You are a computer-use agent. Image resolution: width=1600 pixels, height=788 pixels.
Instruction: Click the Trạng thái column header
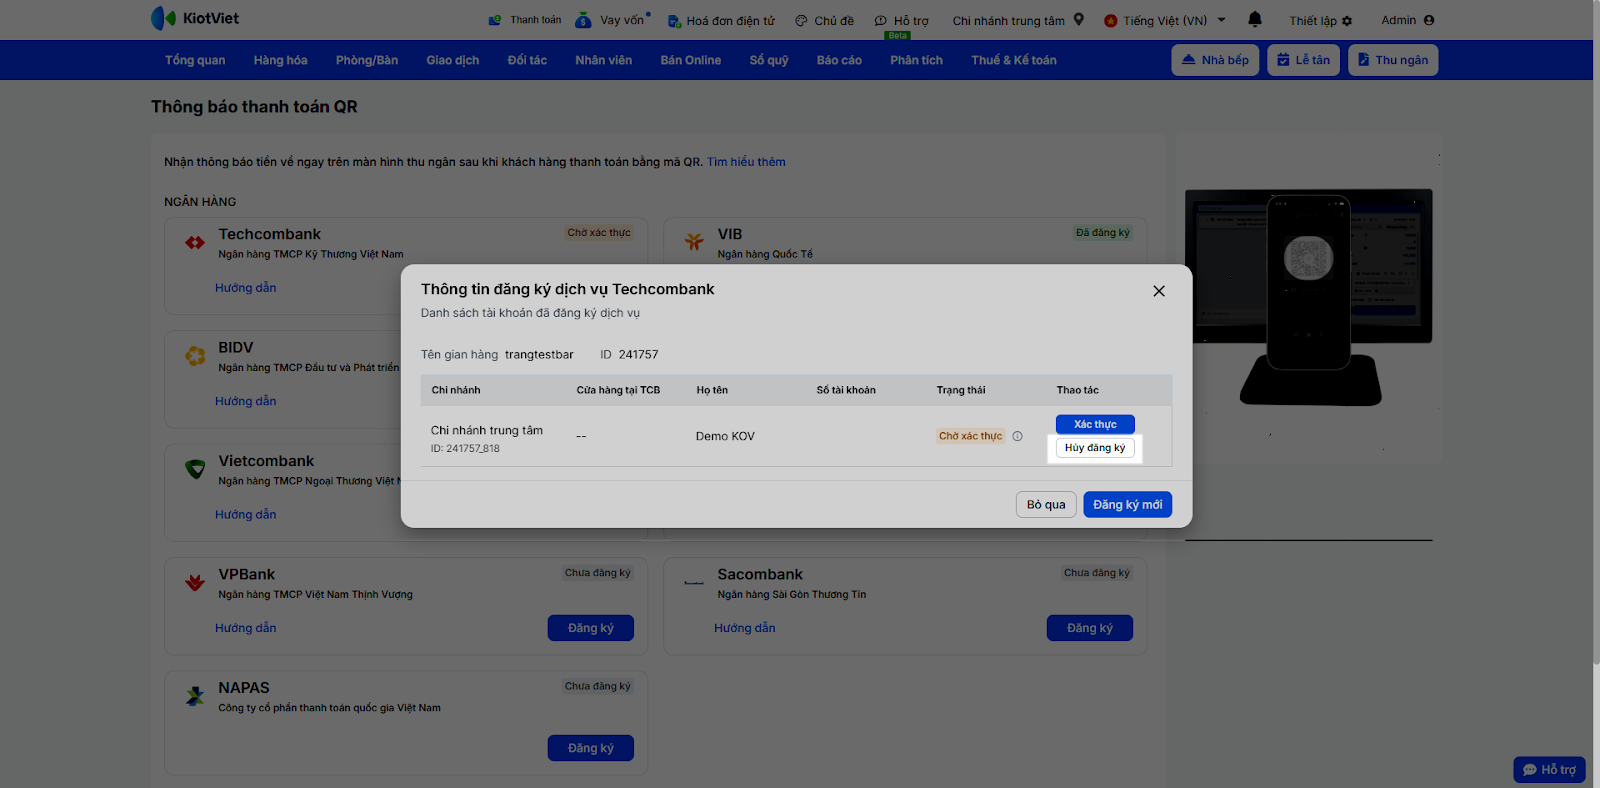pyautogui.click(x=961, y=390)
